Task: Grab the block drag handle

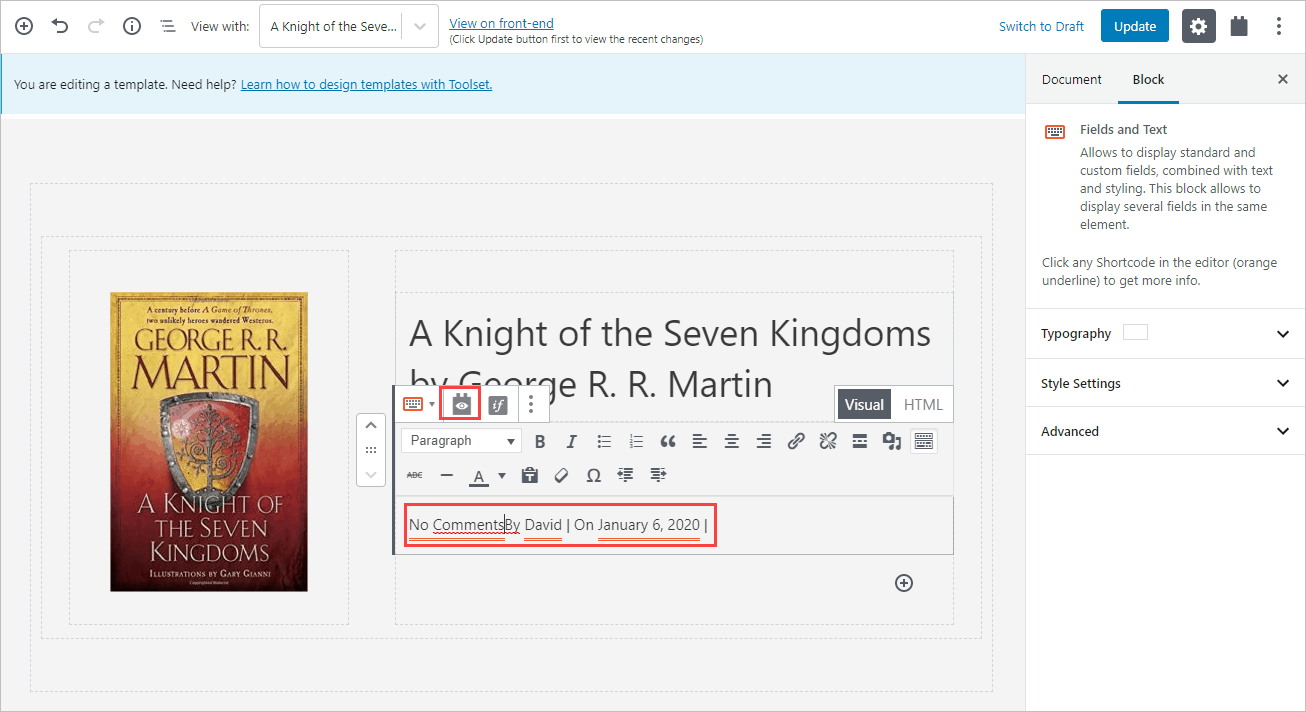Action: coord(371,450)
